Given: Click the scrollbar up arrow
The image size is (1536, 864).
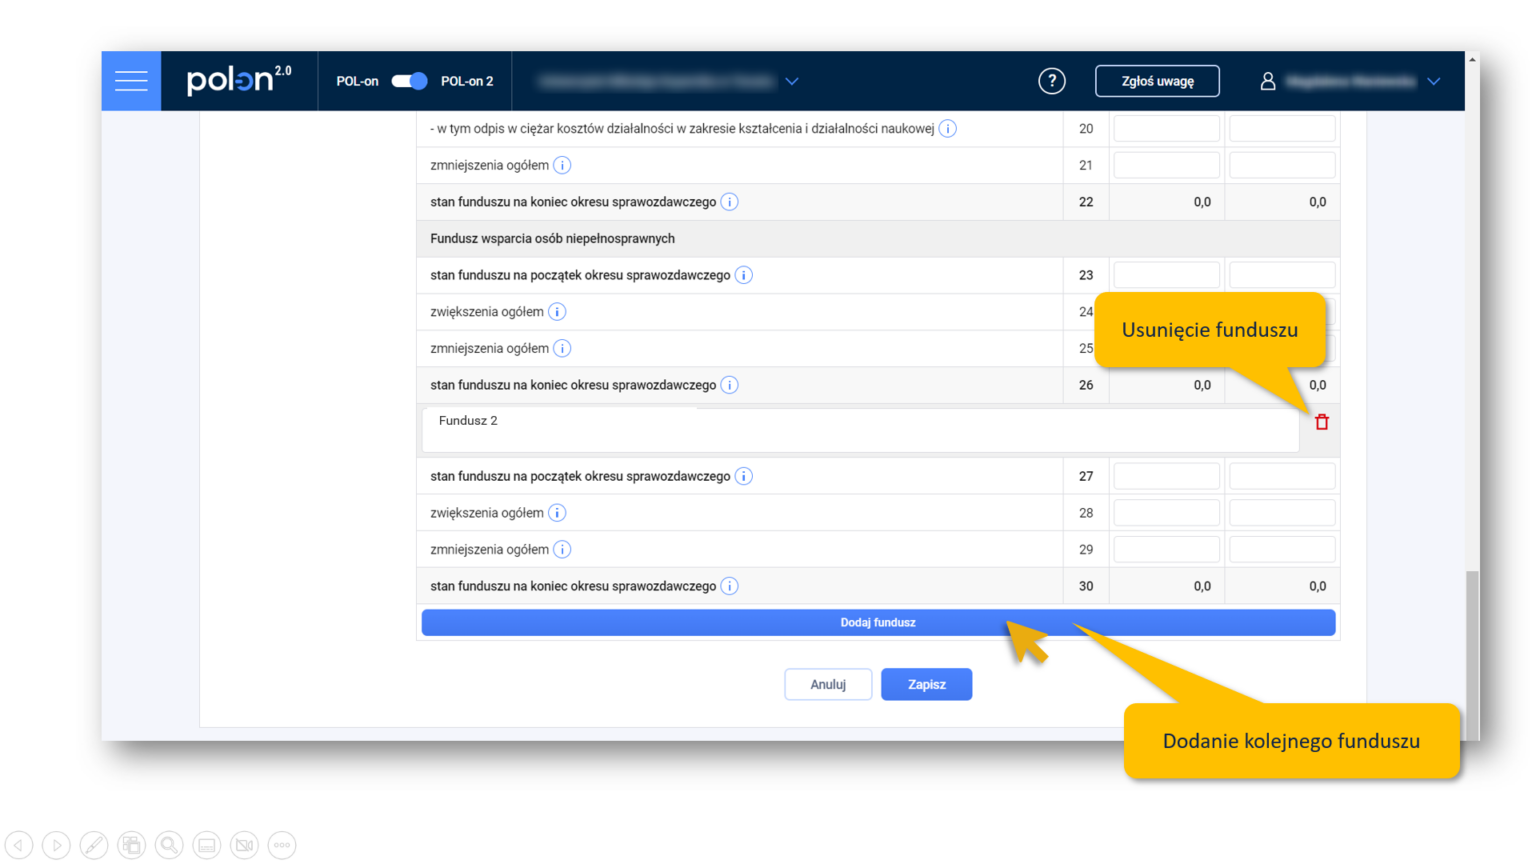Looking at the screenshot, I should [x=1472, y=60].
